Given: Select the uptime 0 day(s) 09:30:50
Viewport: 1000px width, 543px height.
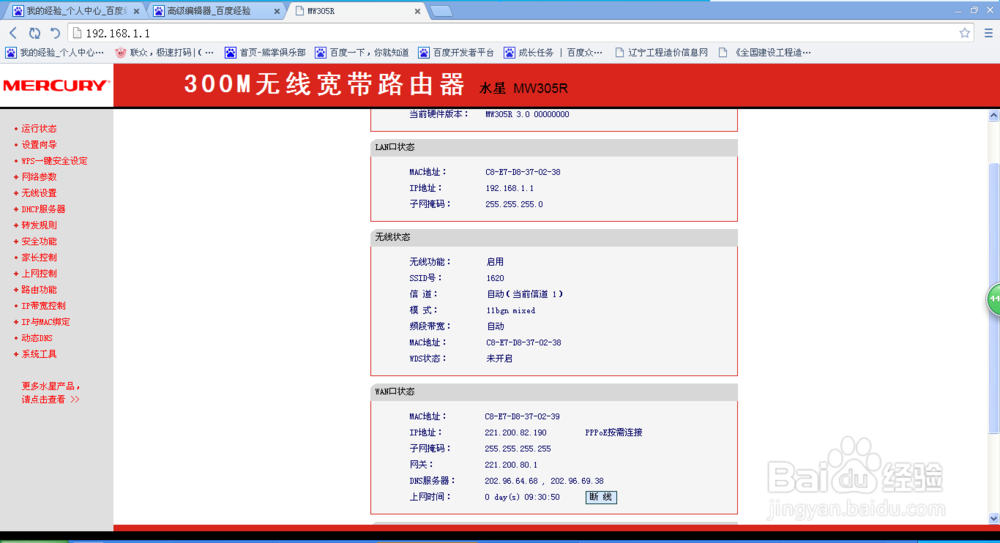Looking at the screenshot, I should click(x=522, y=497).
